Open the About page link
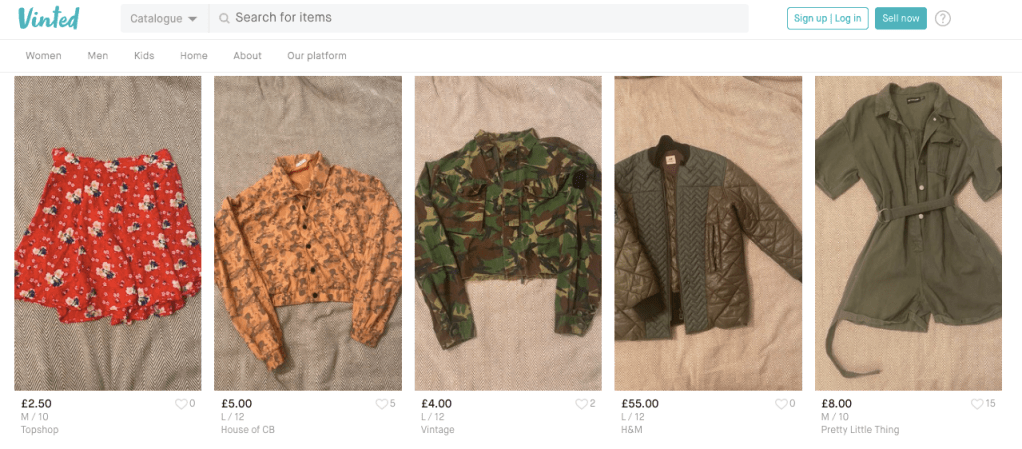The height and width of the screenshot is (449, 1022). tap(247, 56)
